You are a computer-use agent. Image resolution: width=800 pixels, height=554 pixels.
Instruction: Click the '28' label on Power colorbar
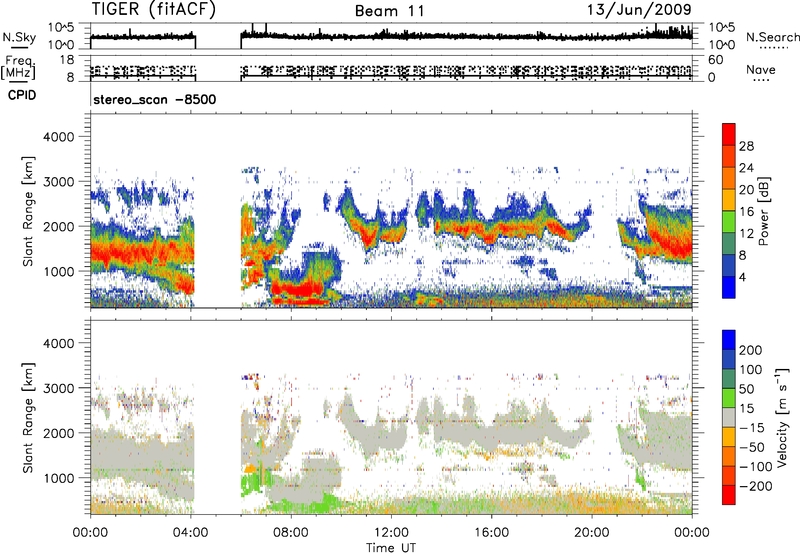746,146
